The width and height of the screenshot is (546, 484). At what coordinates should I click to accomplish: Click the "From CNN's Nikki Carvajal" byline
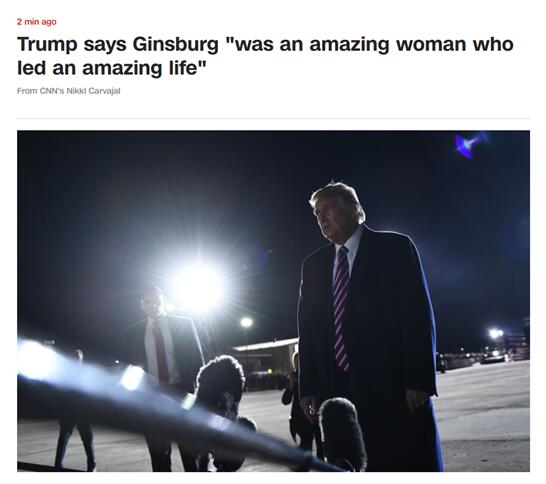[x=69, y=91]
